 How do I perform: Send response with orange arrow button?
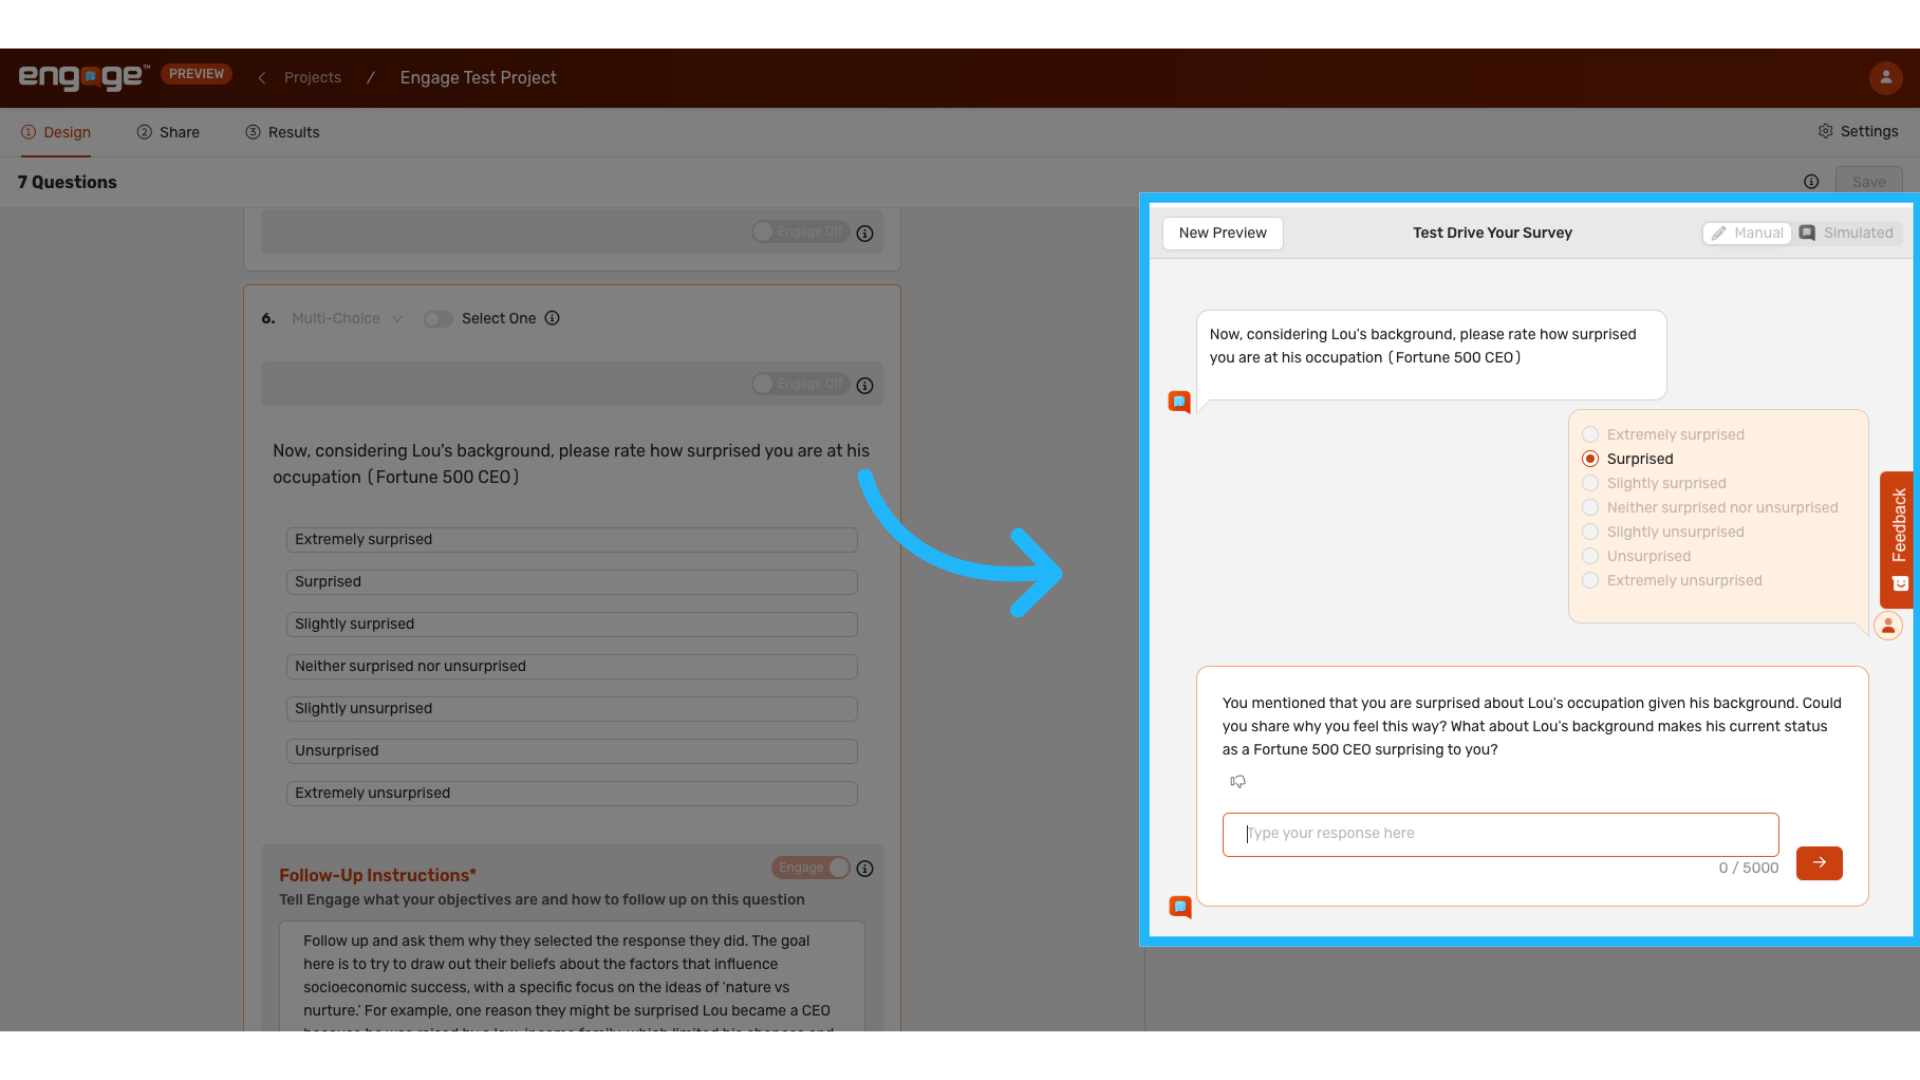pos(1819,862)
